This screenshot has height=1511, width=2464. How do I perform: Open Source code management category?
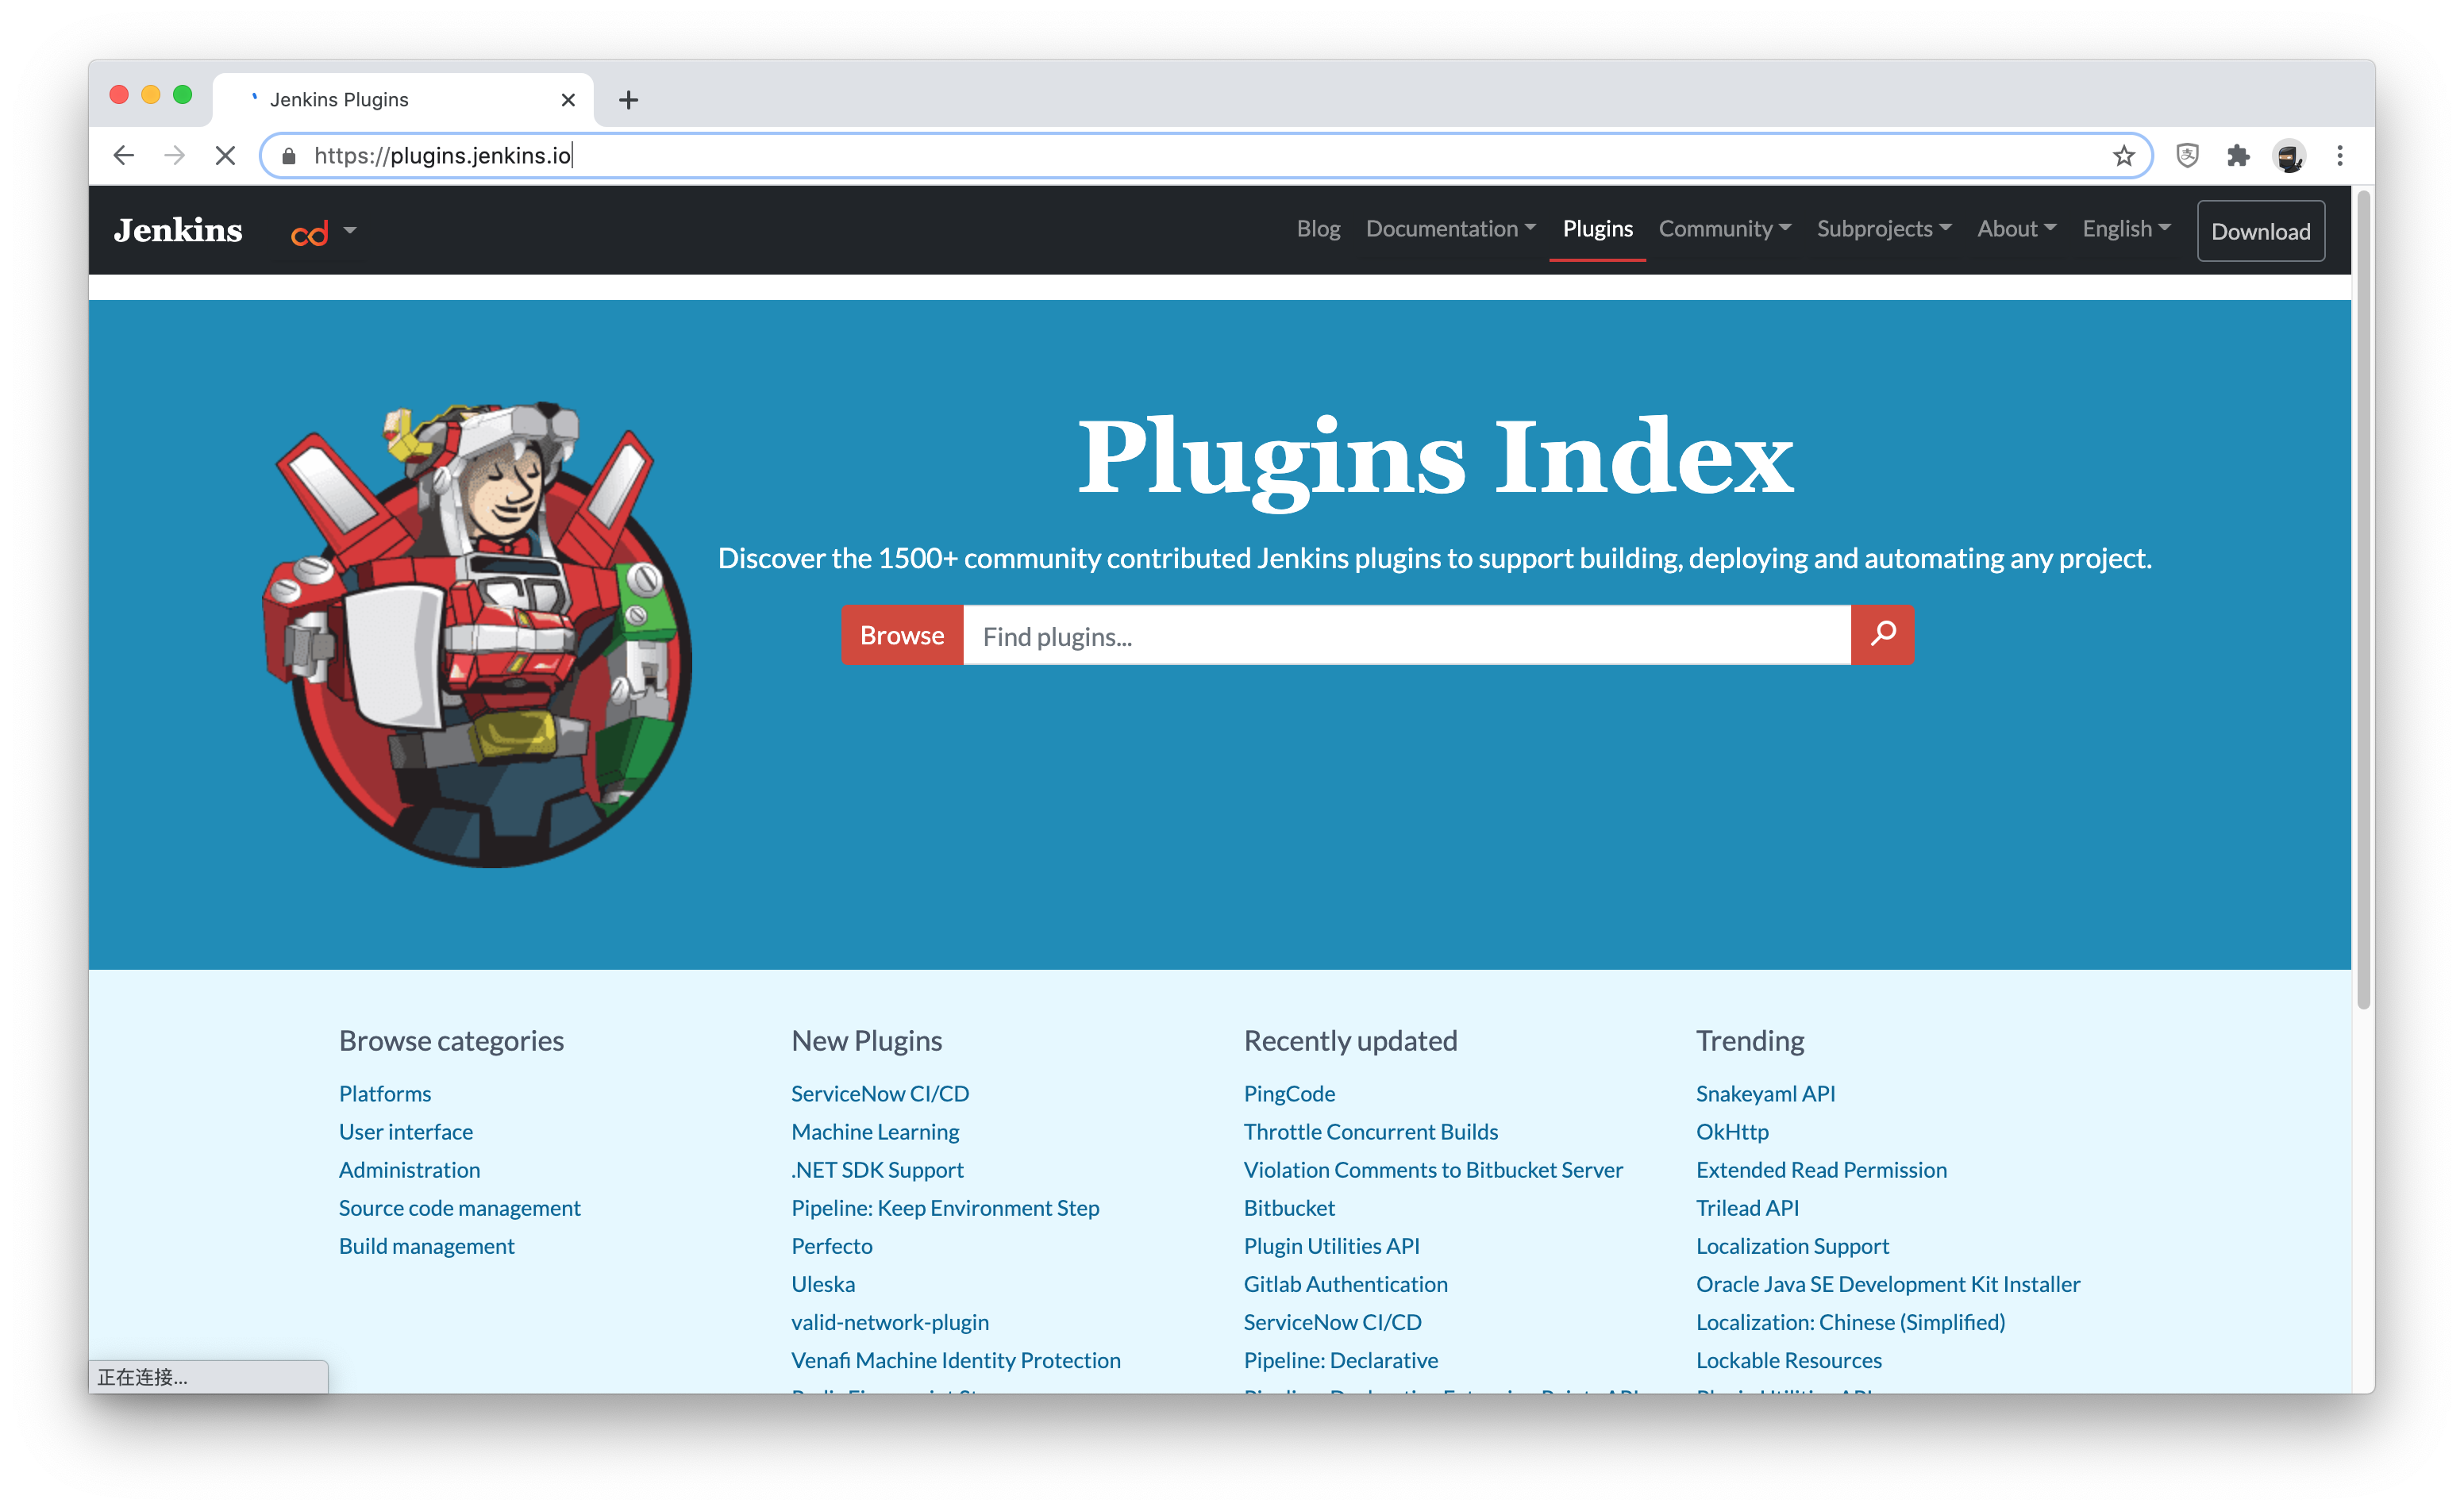[x=459, y=1207]
